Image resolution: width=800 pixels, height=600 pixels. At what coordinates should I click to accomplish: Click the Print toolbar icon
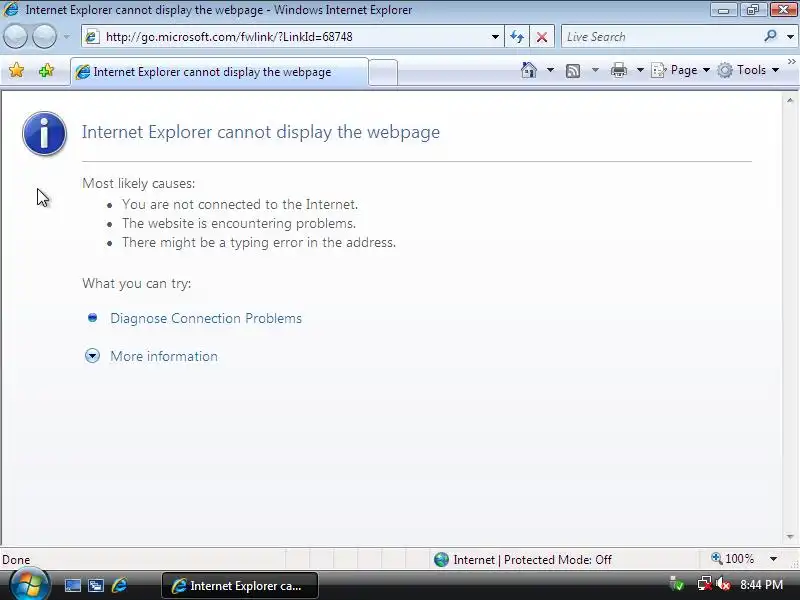point(618,70)
